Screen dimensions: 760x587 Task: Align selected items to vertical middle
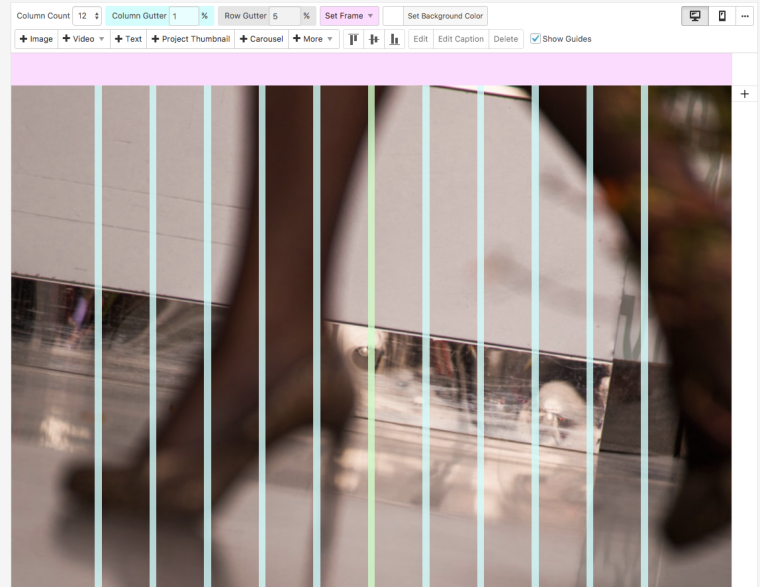(374, 39)
